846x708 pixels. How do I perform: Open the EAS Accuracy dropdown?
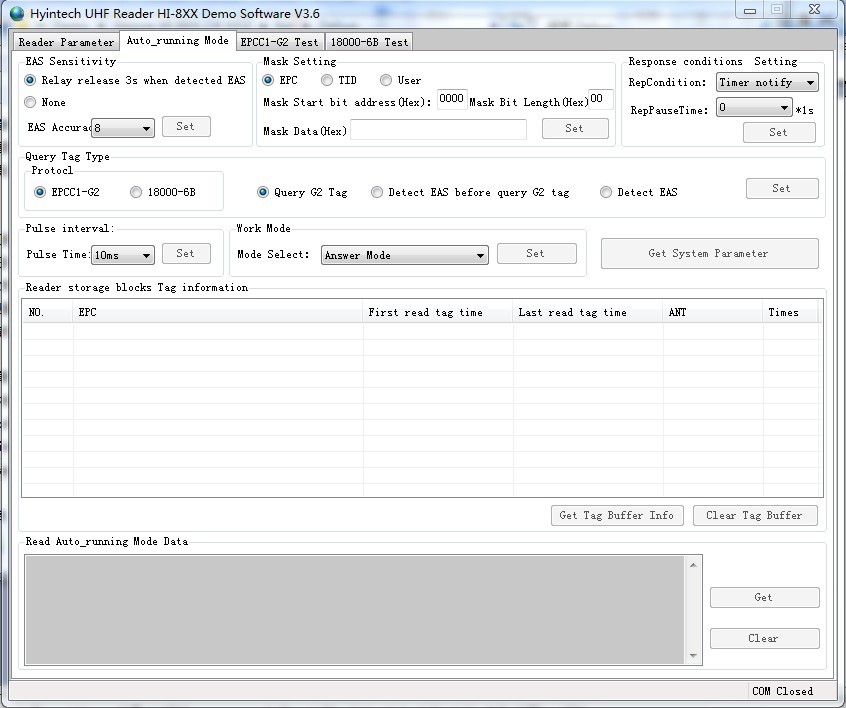123,128
